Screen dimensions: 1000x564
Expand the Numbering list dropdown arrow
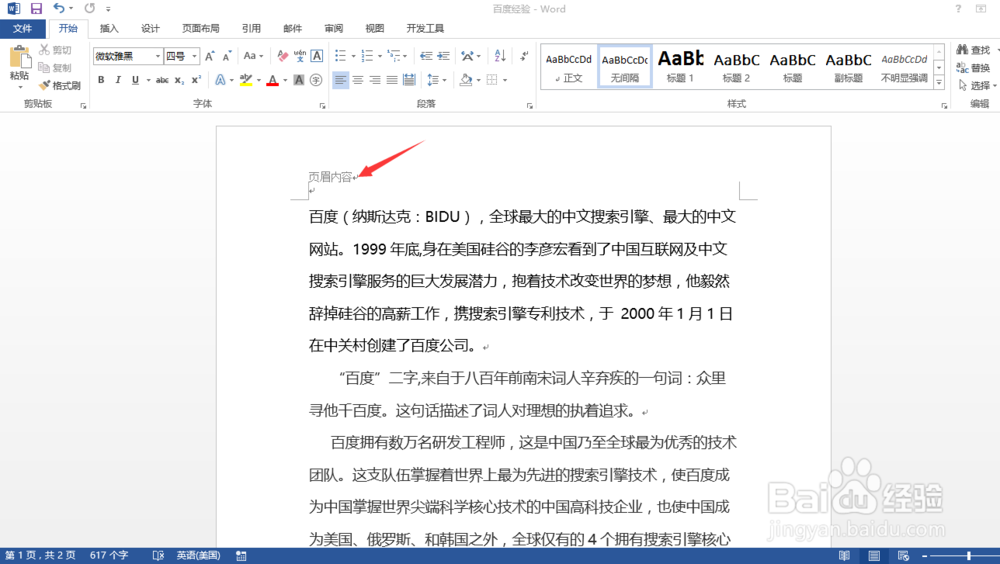[380, 56]
